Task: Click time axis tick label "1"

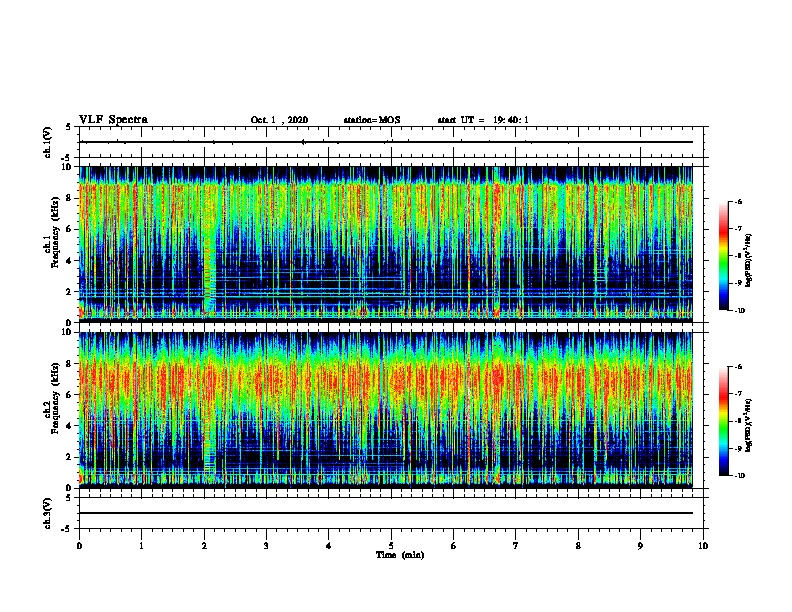Action: pyautogui.click(x=142, y=546)
